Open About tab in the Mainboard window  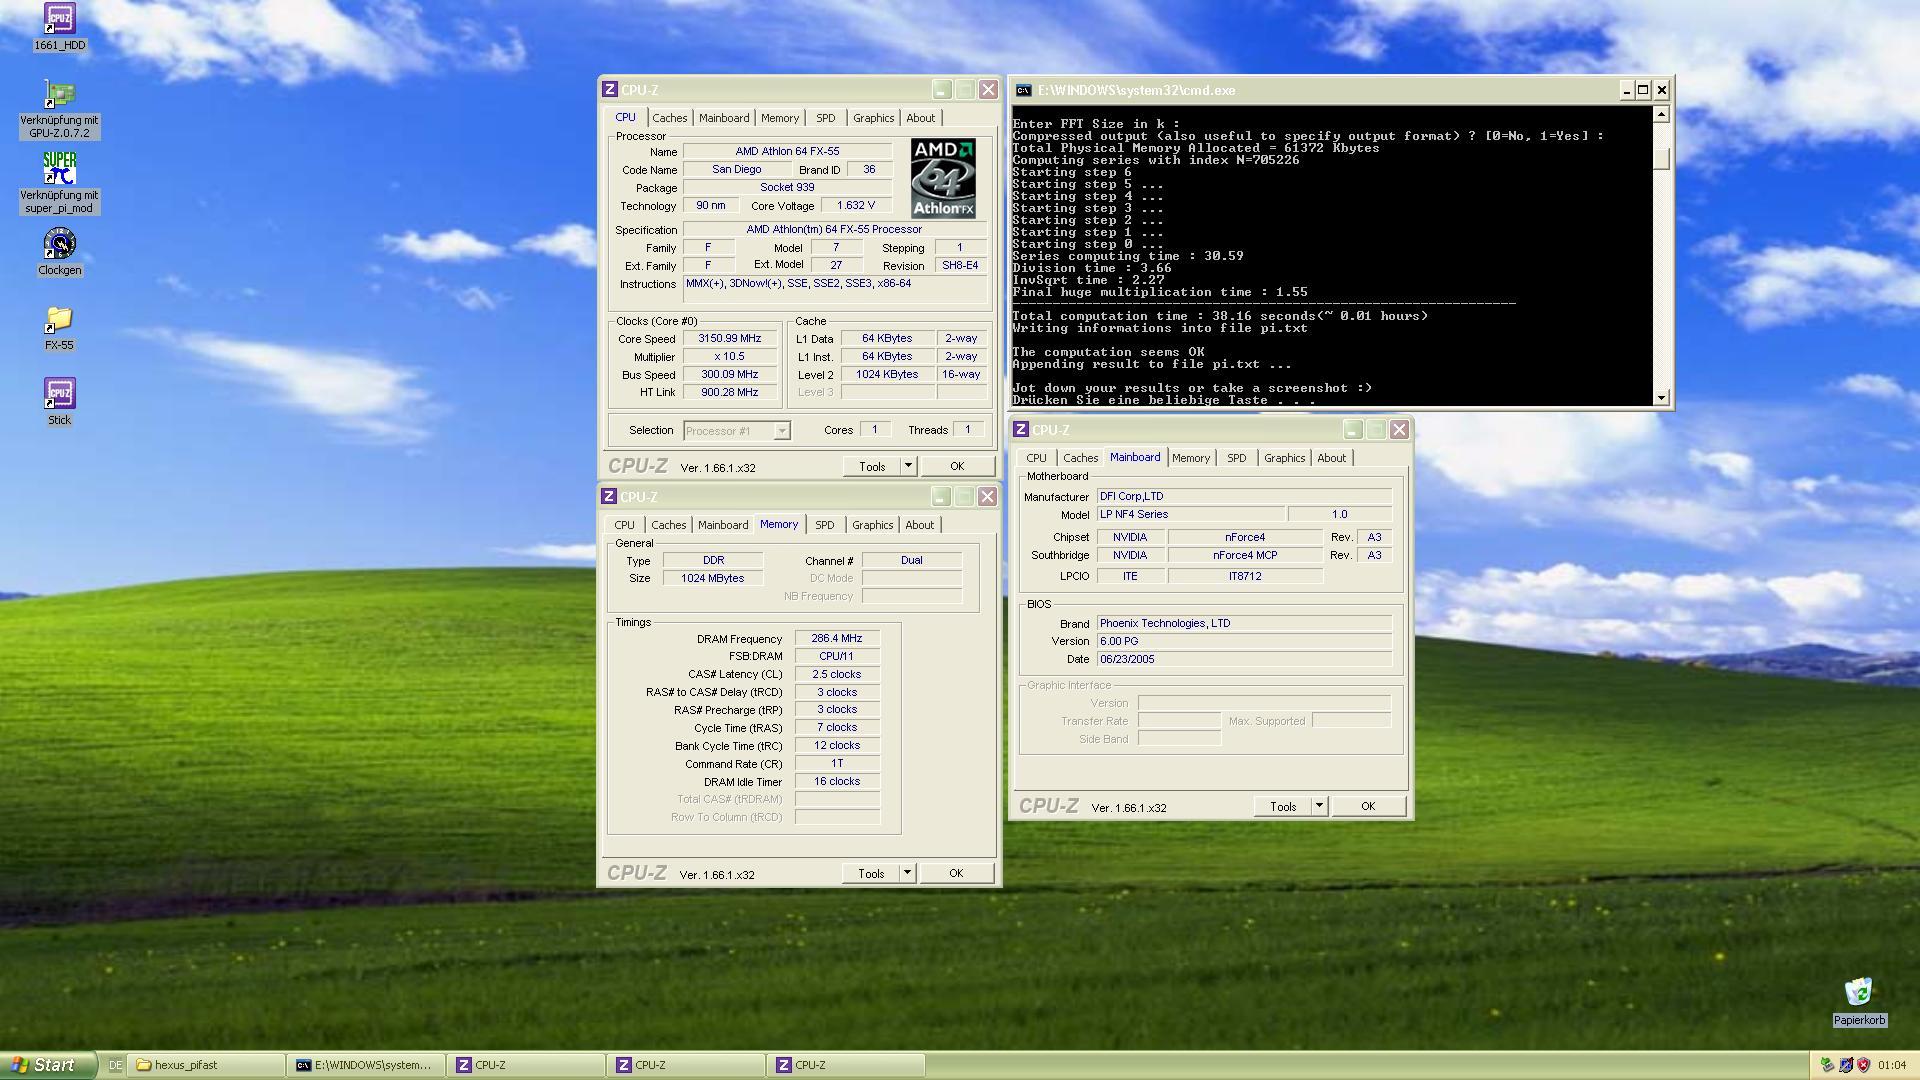point(1331,458)
